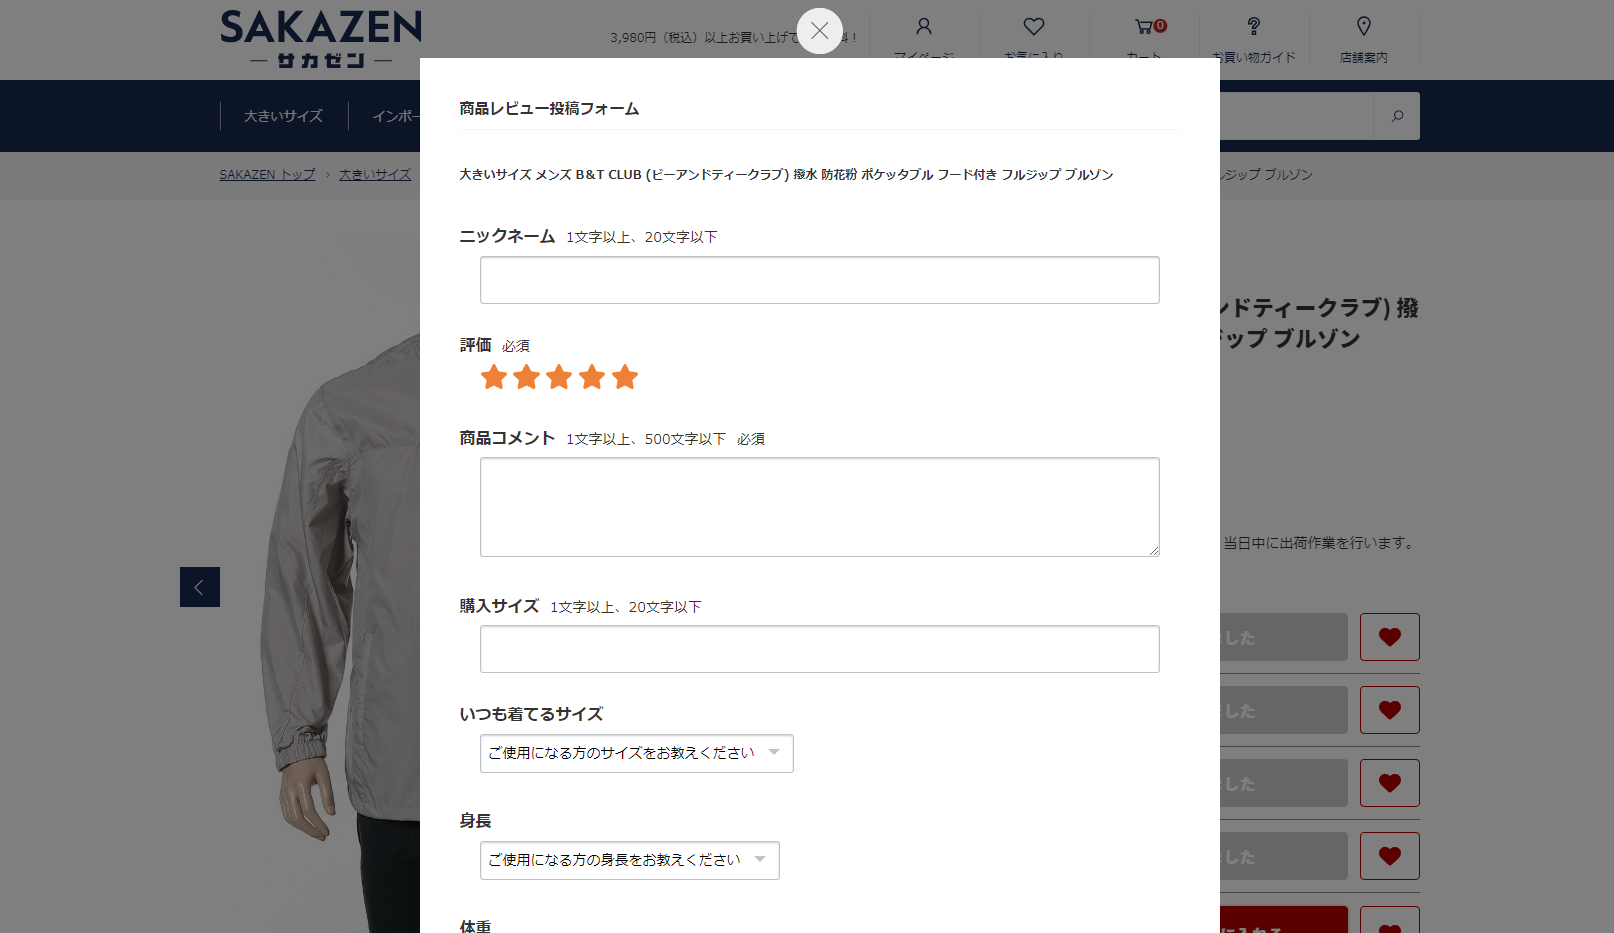Click the 当日中に出荷作業を行います text
The width and height of the screenshot is (1614, 933).
1318,543
